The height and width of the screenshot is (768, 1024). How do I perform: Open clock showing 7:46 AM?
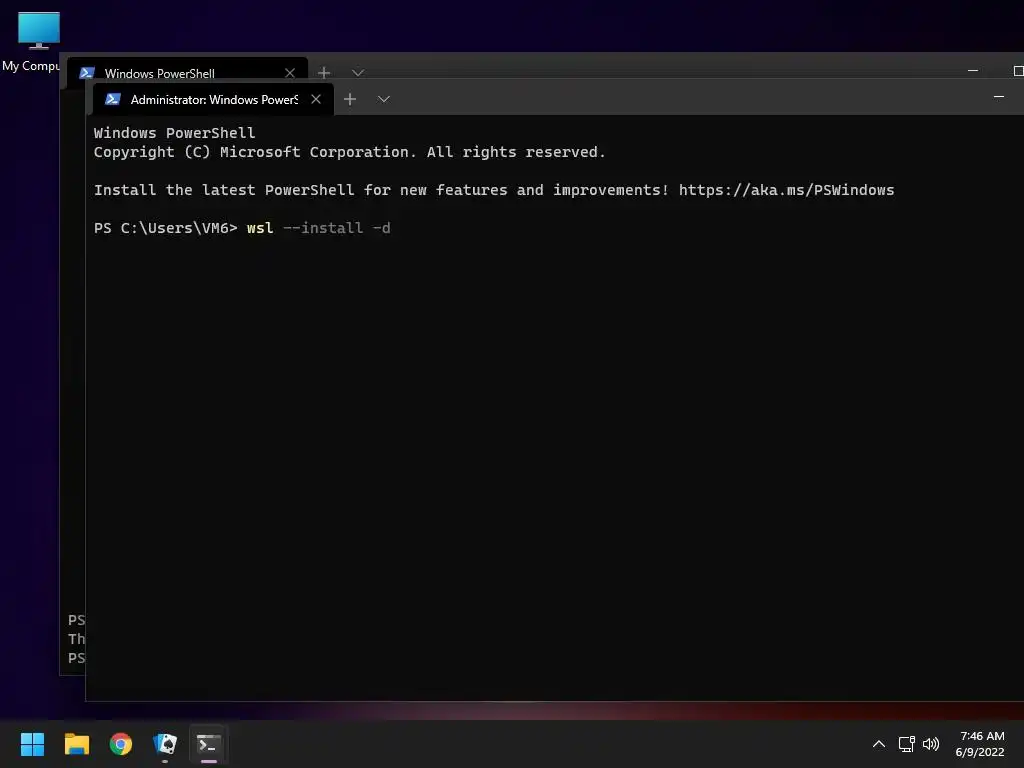click(x=980, y=744)
